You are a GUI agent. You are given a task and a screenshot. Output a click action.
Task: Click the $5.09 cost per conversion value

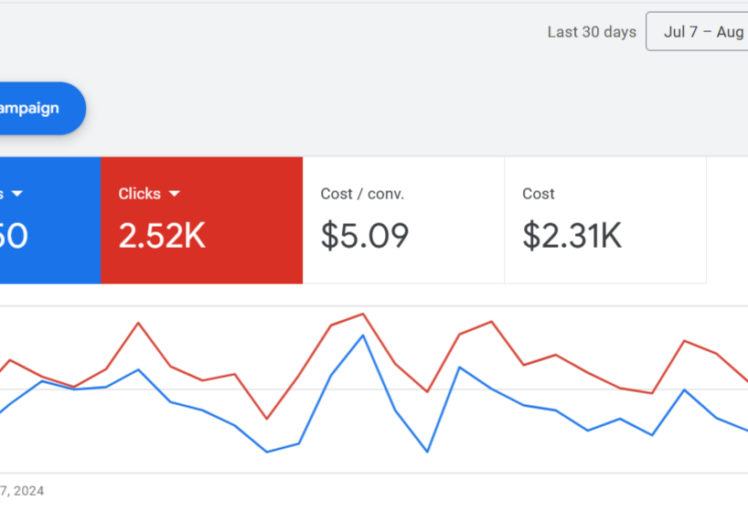click(x=365, y=236)
